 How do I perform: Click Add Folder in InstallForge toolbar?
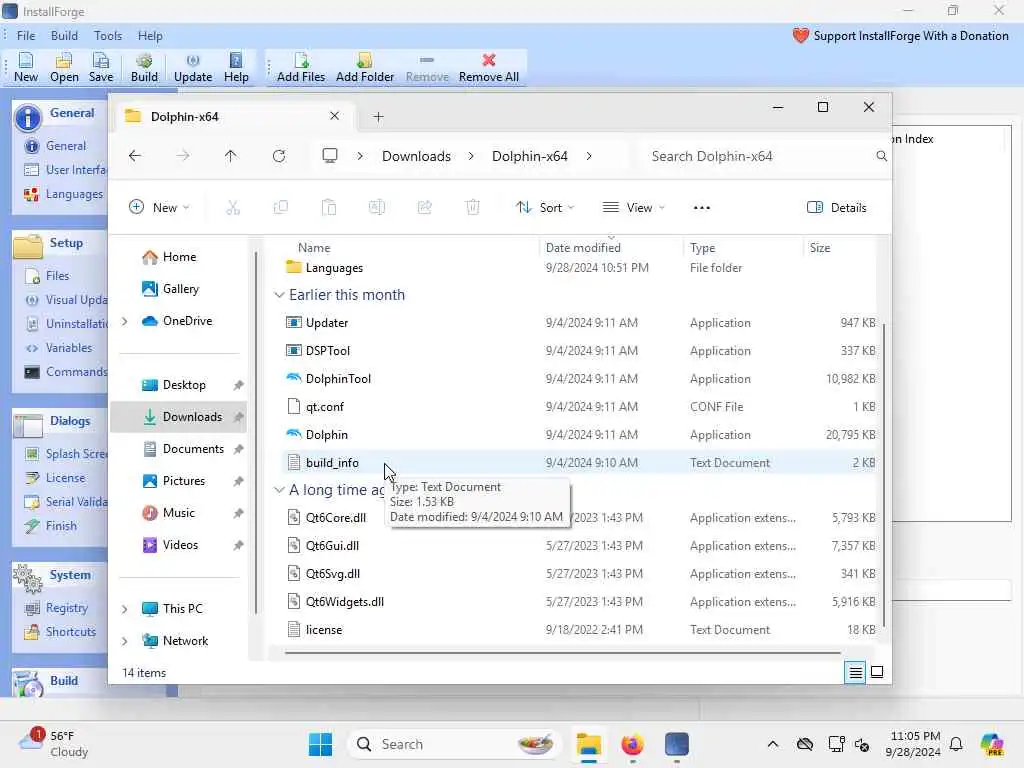(364, 68)
